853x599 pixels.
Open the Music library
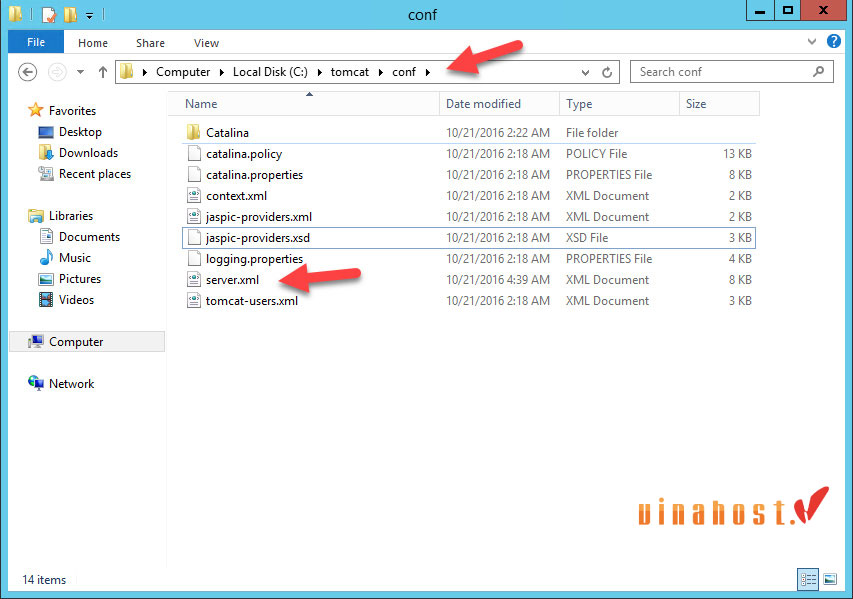(x=75, y=258)
